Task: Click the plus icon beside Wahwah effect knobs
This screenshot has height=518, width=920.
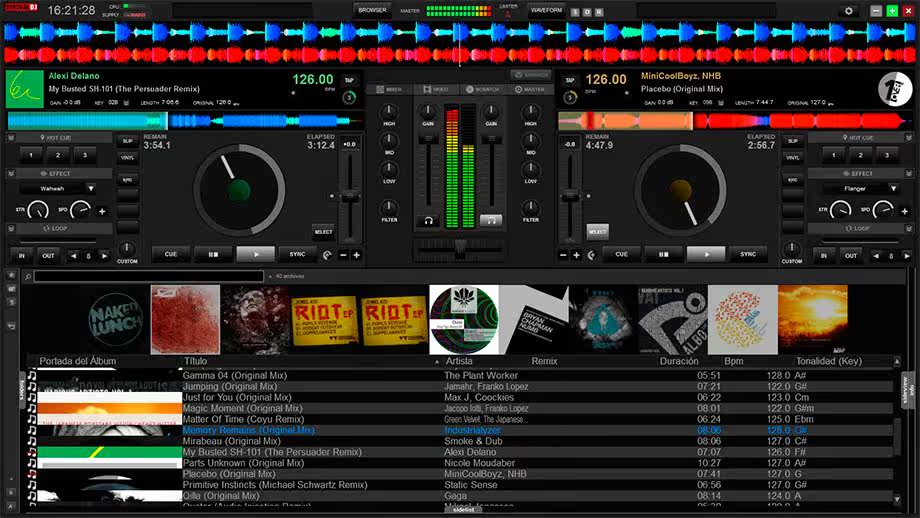Action: tap(102, 211)
